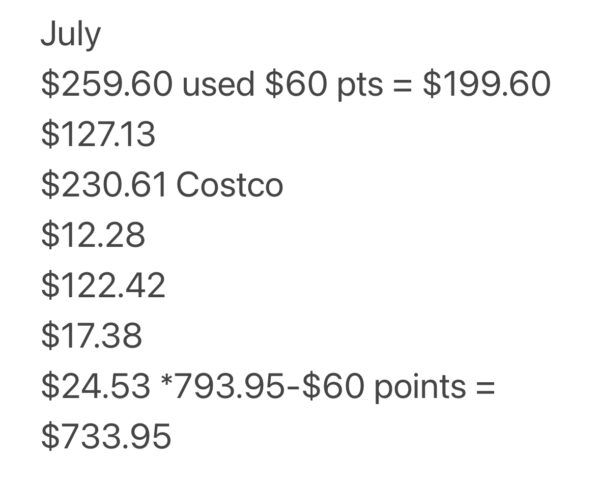Click the July heading text
Screen dimensions: 600x483
(x=70, y=37)
